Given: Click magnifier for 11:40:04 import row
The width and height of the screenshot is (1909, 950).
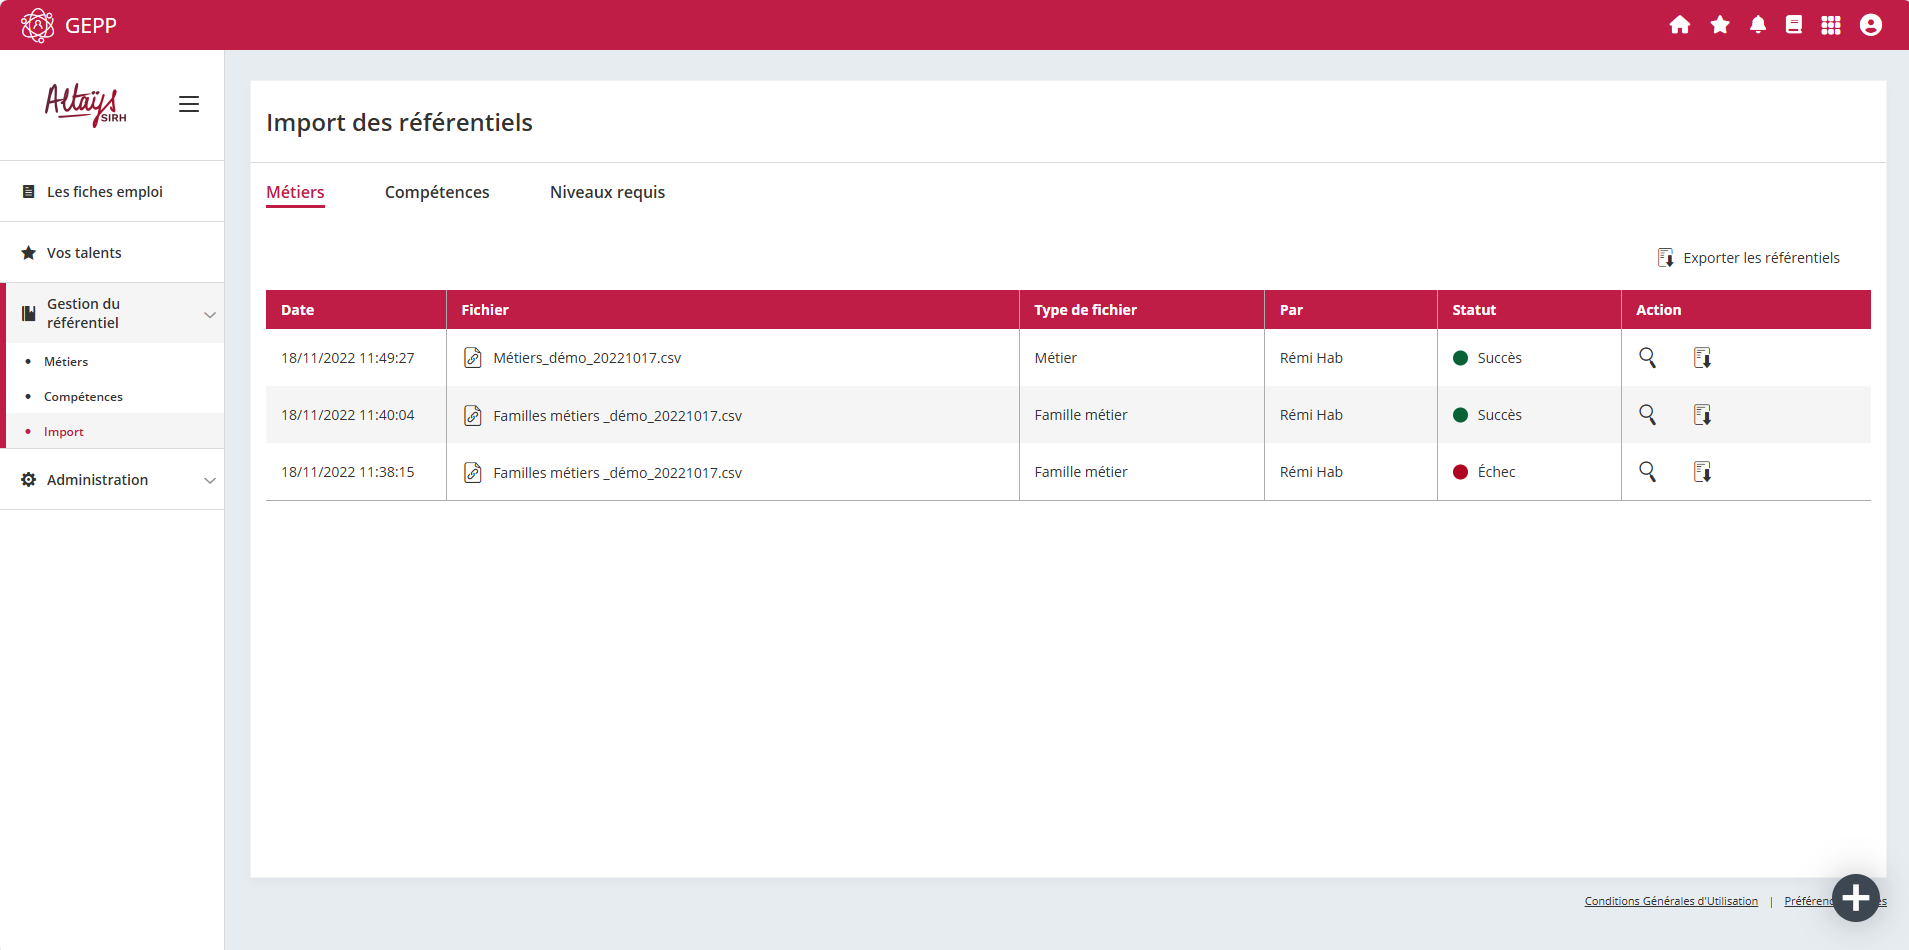Looking at the screenshot, I should 1647,415.
